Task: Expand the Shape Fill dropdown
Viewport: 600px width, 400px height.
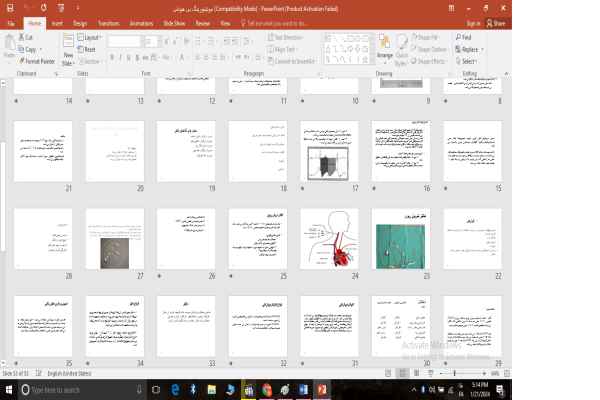Action: 430,37
